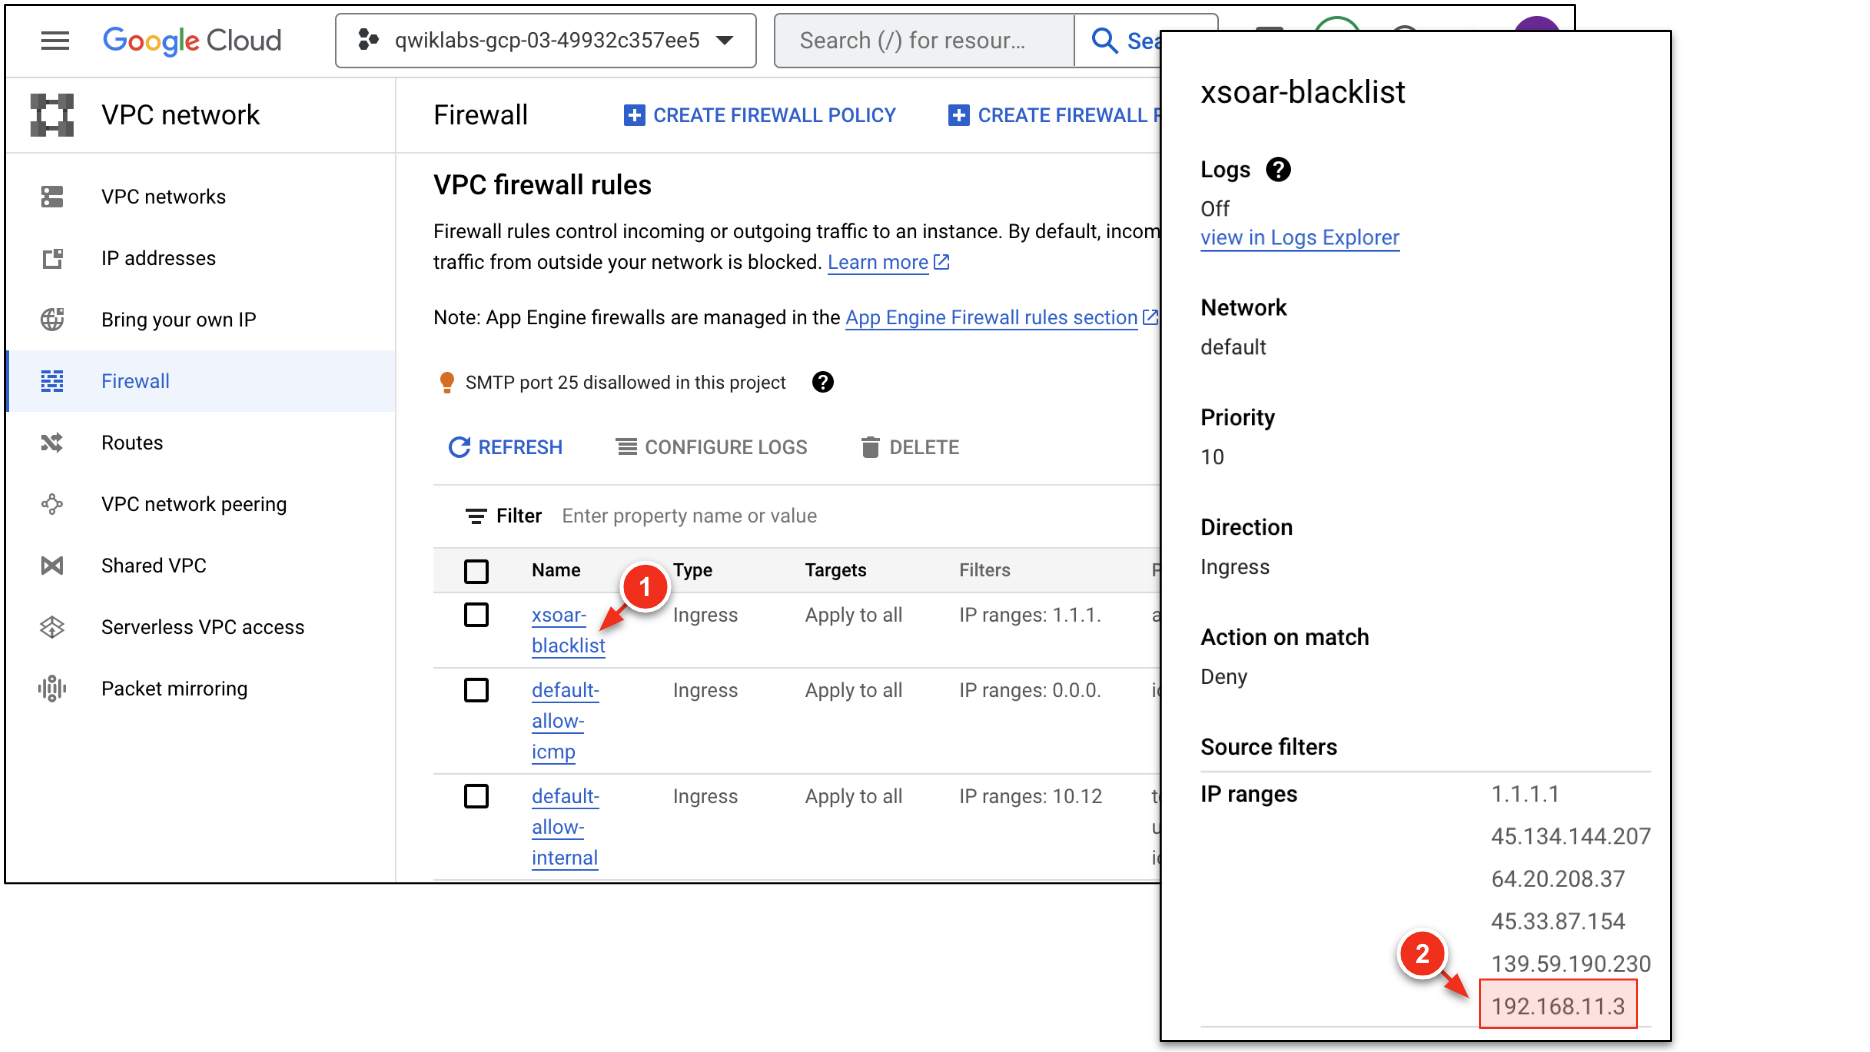Click the Configure Logs icon button
Viewport: 1870px width, 1052px height.
(626, 447)
